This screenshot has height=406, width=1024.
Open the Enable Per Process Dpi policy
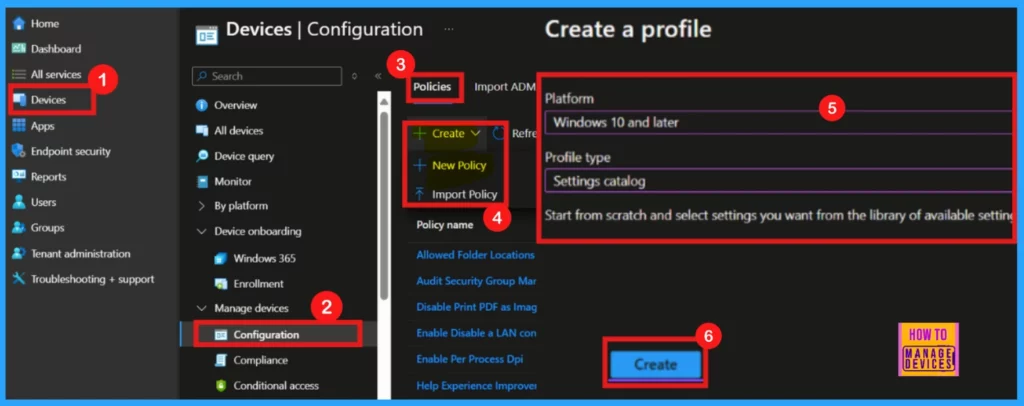(x=470, y=359)
